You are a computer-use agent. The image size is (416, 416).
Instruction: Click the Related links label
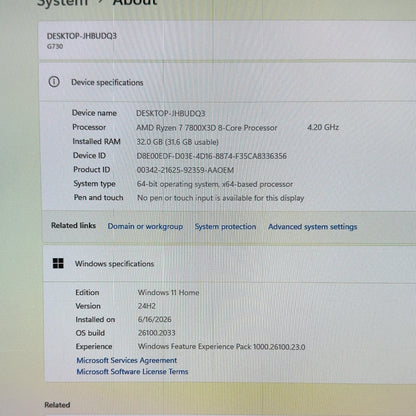(73, 226)
